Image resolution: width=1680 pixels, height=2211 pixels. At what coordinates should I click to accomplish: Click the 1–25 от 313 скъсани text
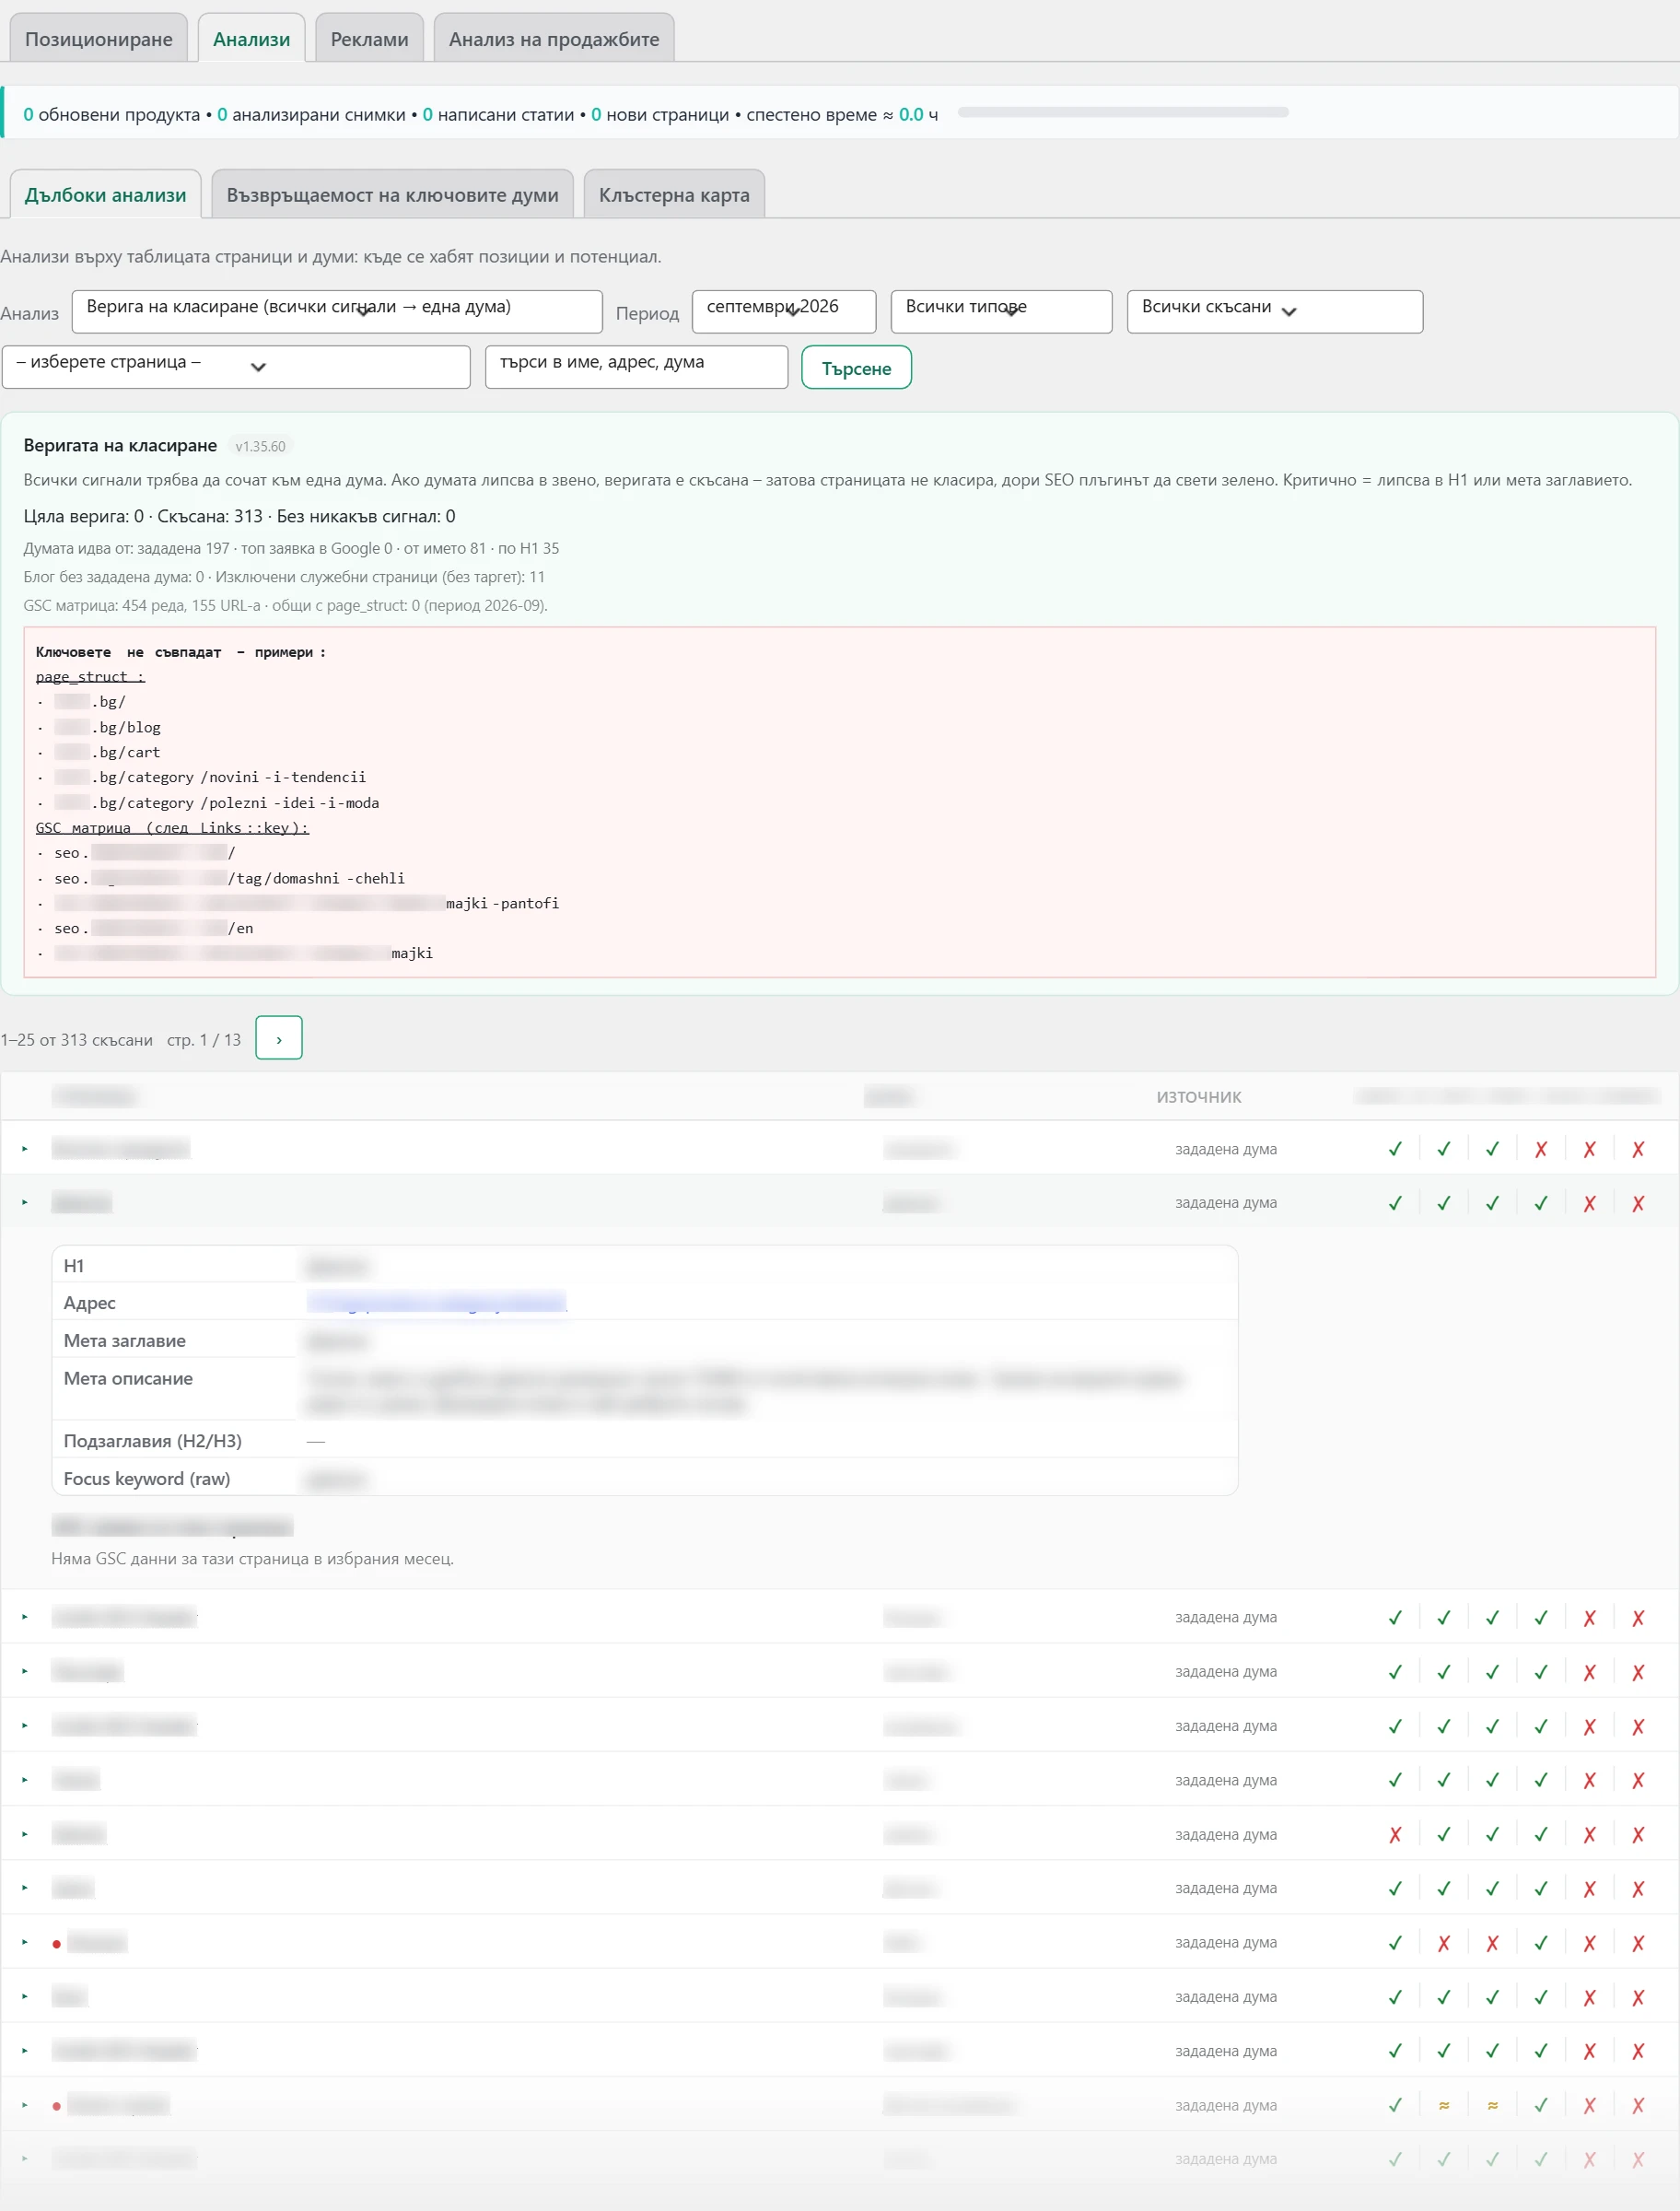tap(77, 1039)
